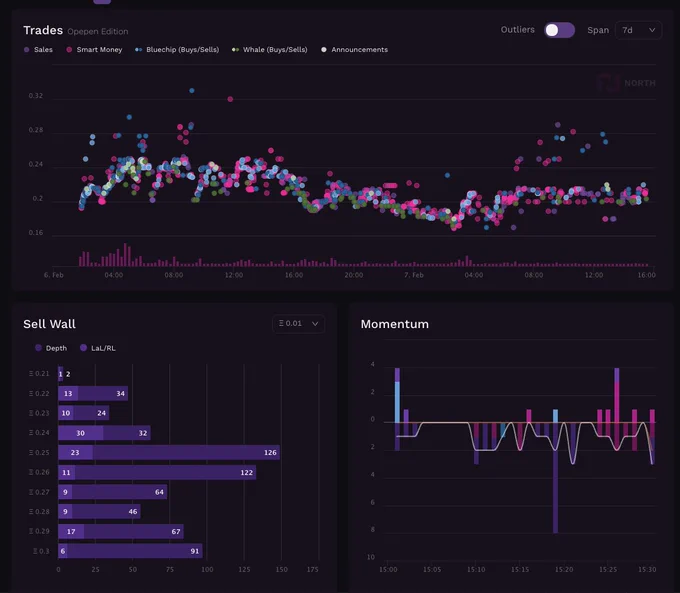Click the 12:00 label after 7. Feb
680x593 pixels.
pyautogui.click(x=594, y=275)
